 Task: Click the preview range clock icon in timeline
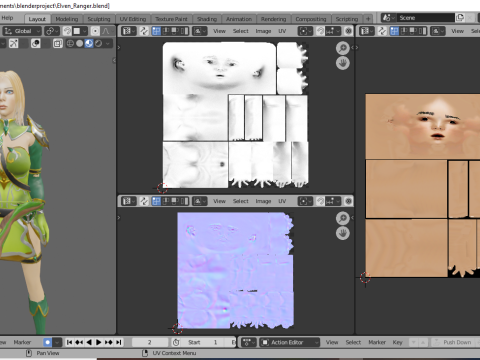(176, 342)
